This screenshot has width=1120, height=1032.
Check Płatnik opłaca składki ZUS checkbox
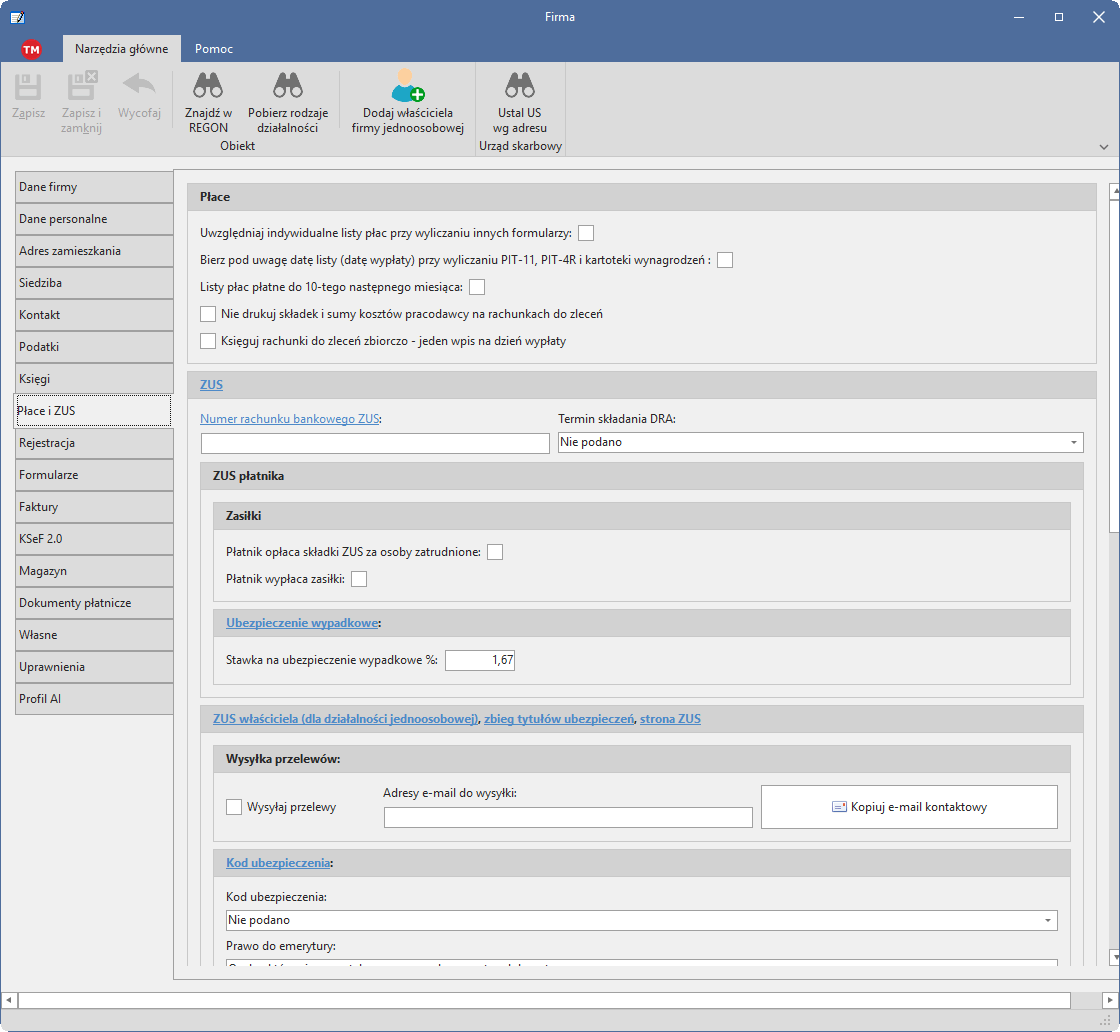(494, 552)
